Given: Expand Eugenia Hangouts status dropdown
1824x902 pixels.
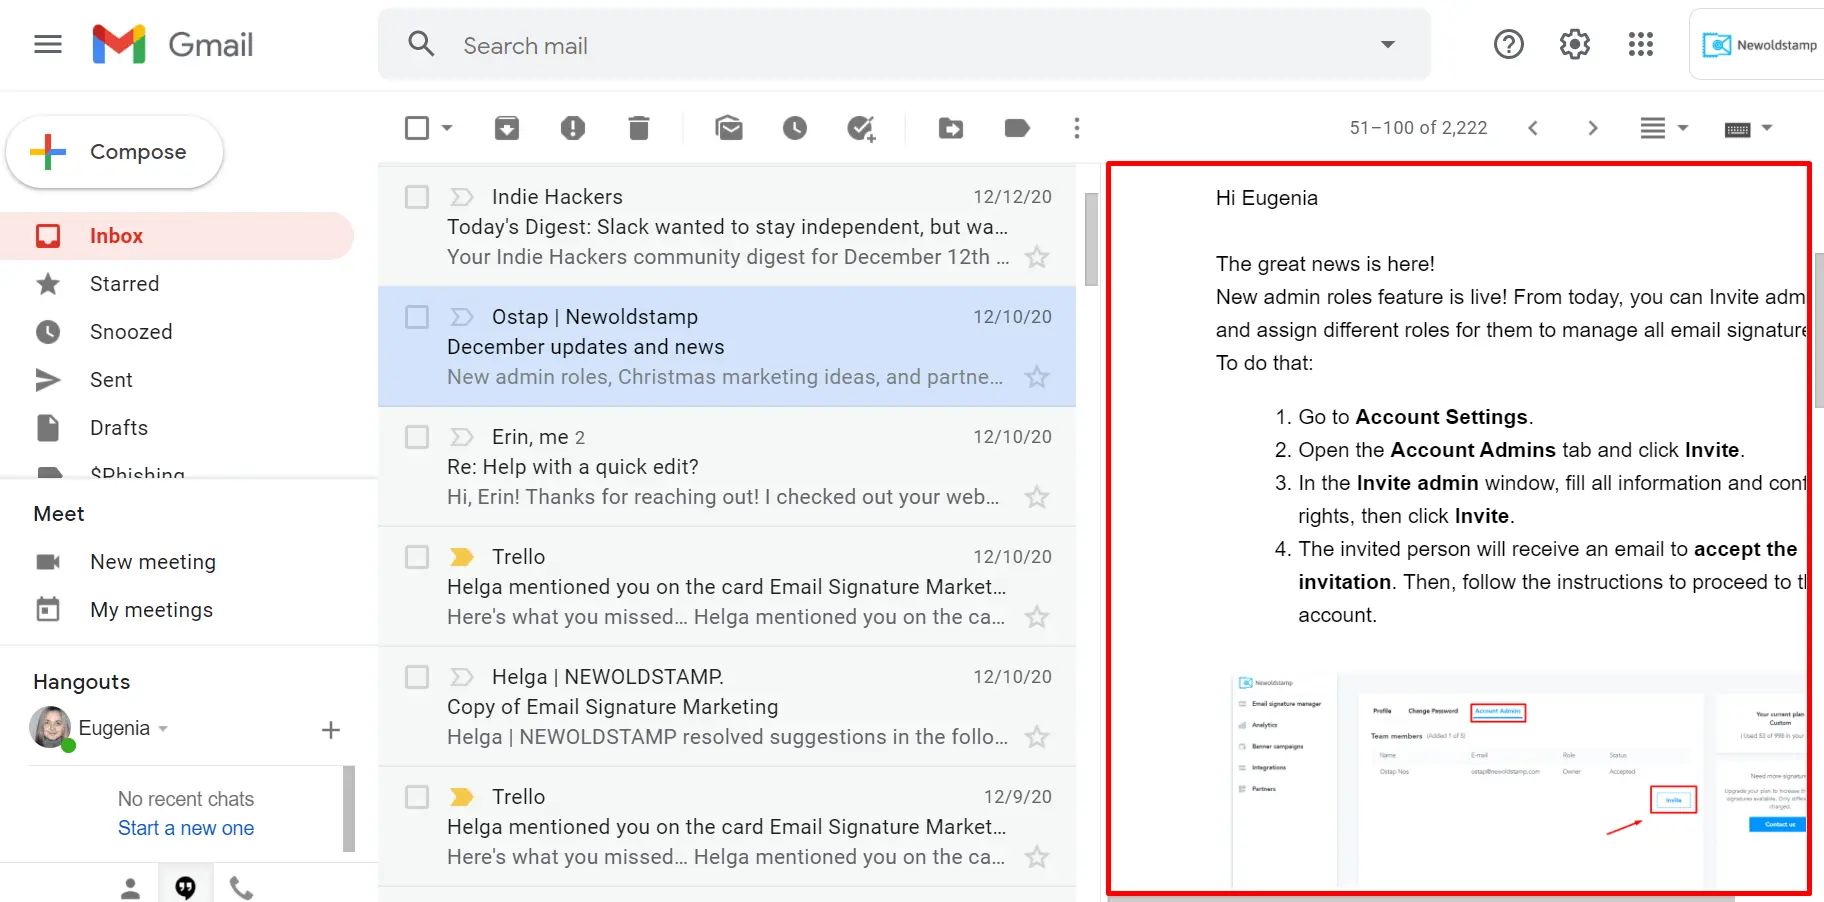Looking at the screenshot, I should pos(163,729).
